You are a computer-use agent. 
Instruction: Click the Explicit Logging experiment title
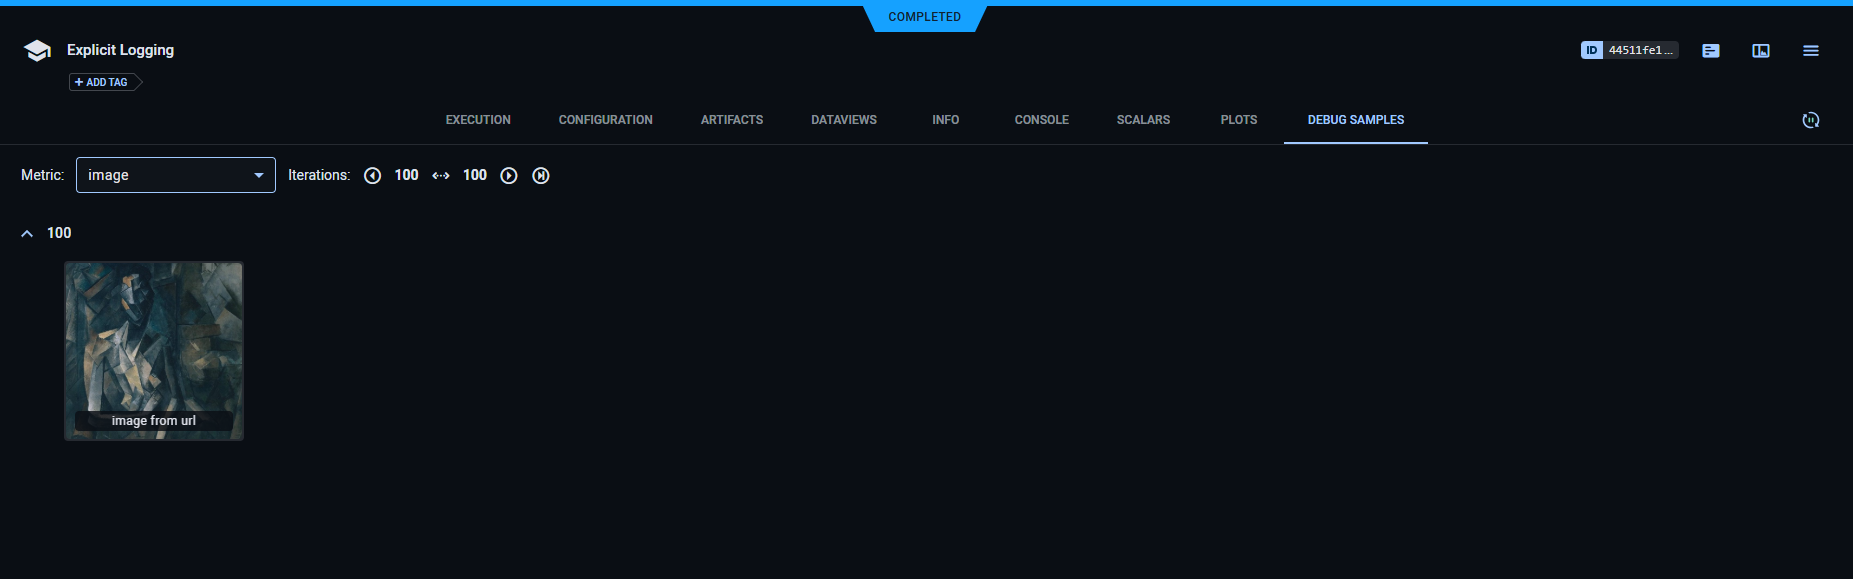tap(120, 50)
